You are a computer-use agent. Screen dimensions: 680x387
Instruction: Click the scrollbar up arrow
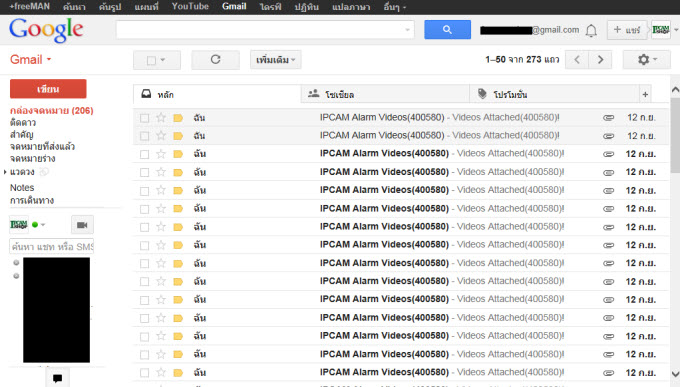tap(675, 89)
